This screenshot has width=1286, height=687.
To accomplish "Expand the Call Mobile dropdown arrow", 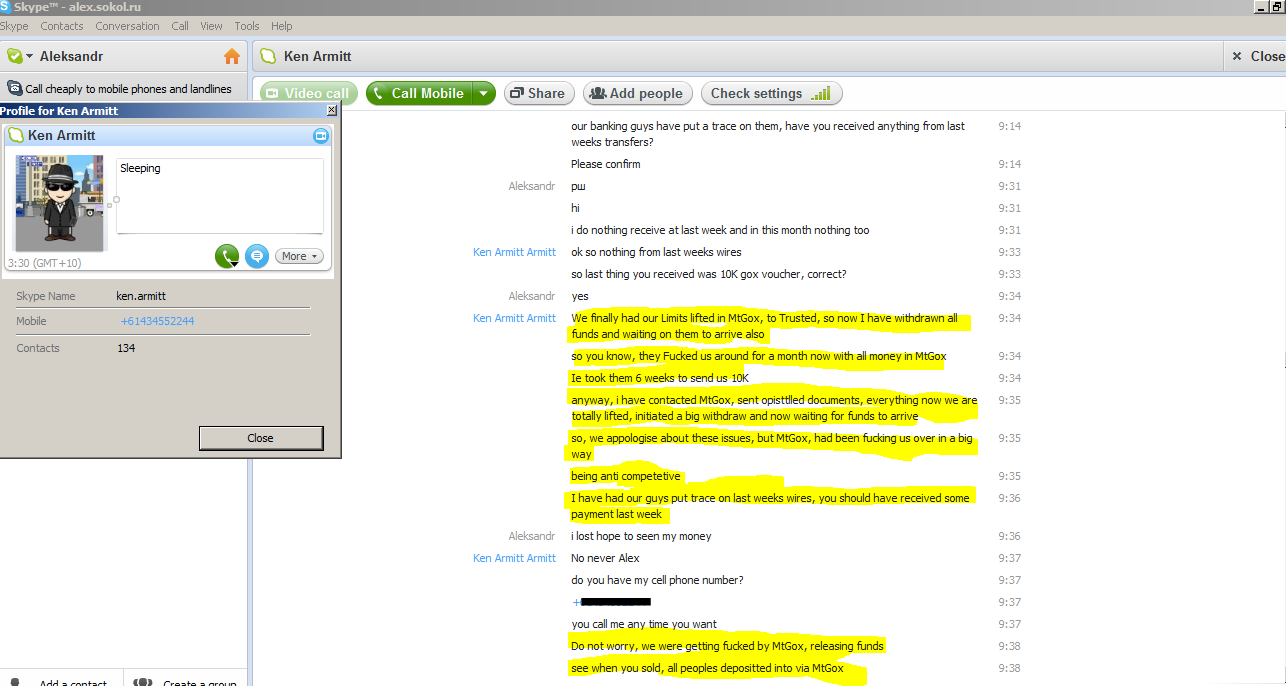I will click(483, 93).
